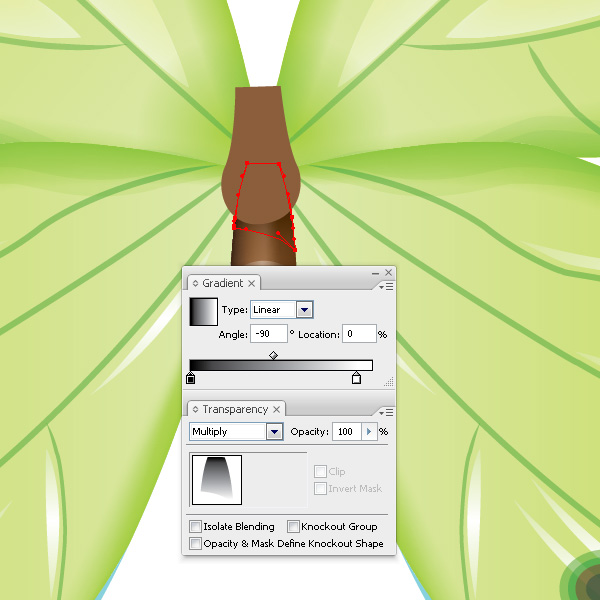Click the brown butterfly body shape
The image size is (600, 600).
(261, 153)
